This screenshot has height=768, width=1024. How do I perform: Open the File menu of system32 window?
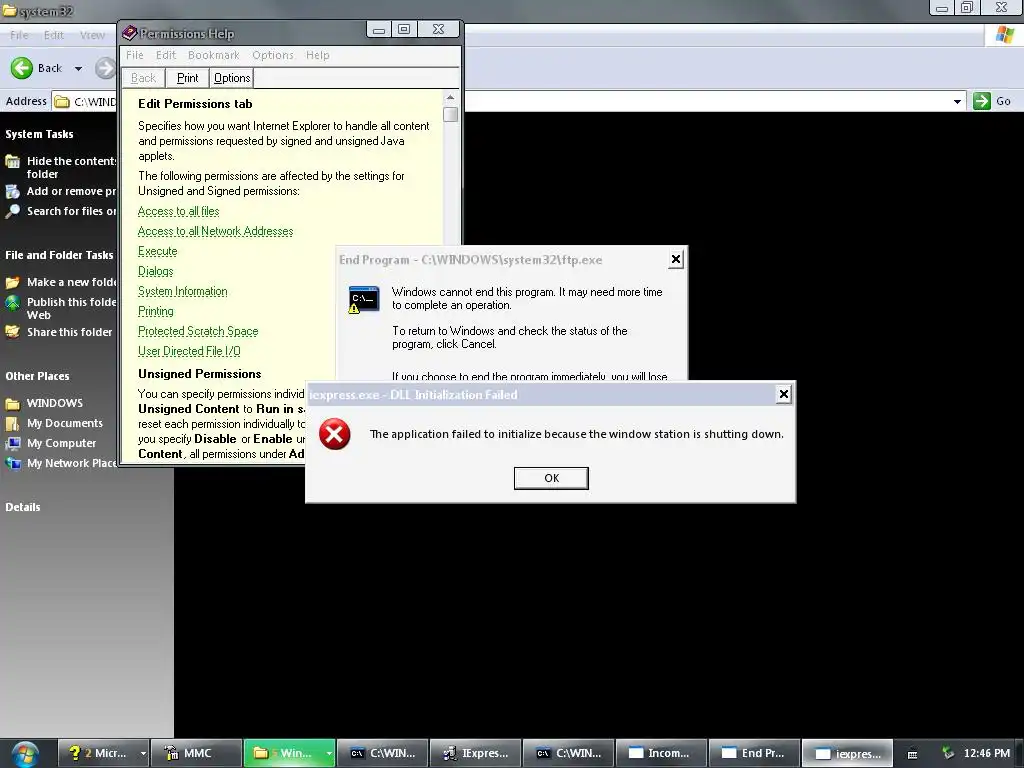[x=19, y=35]
